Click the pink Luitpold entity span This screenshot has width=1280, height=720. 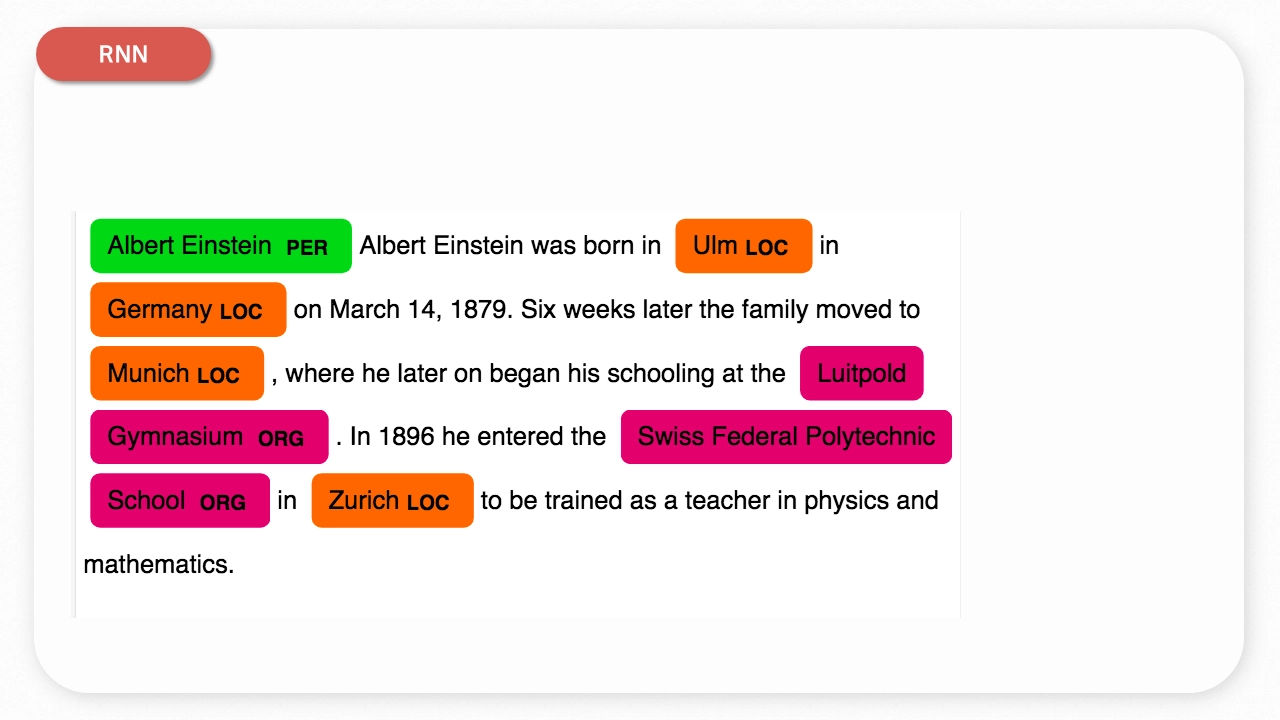(861, 374)
